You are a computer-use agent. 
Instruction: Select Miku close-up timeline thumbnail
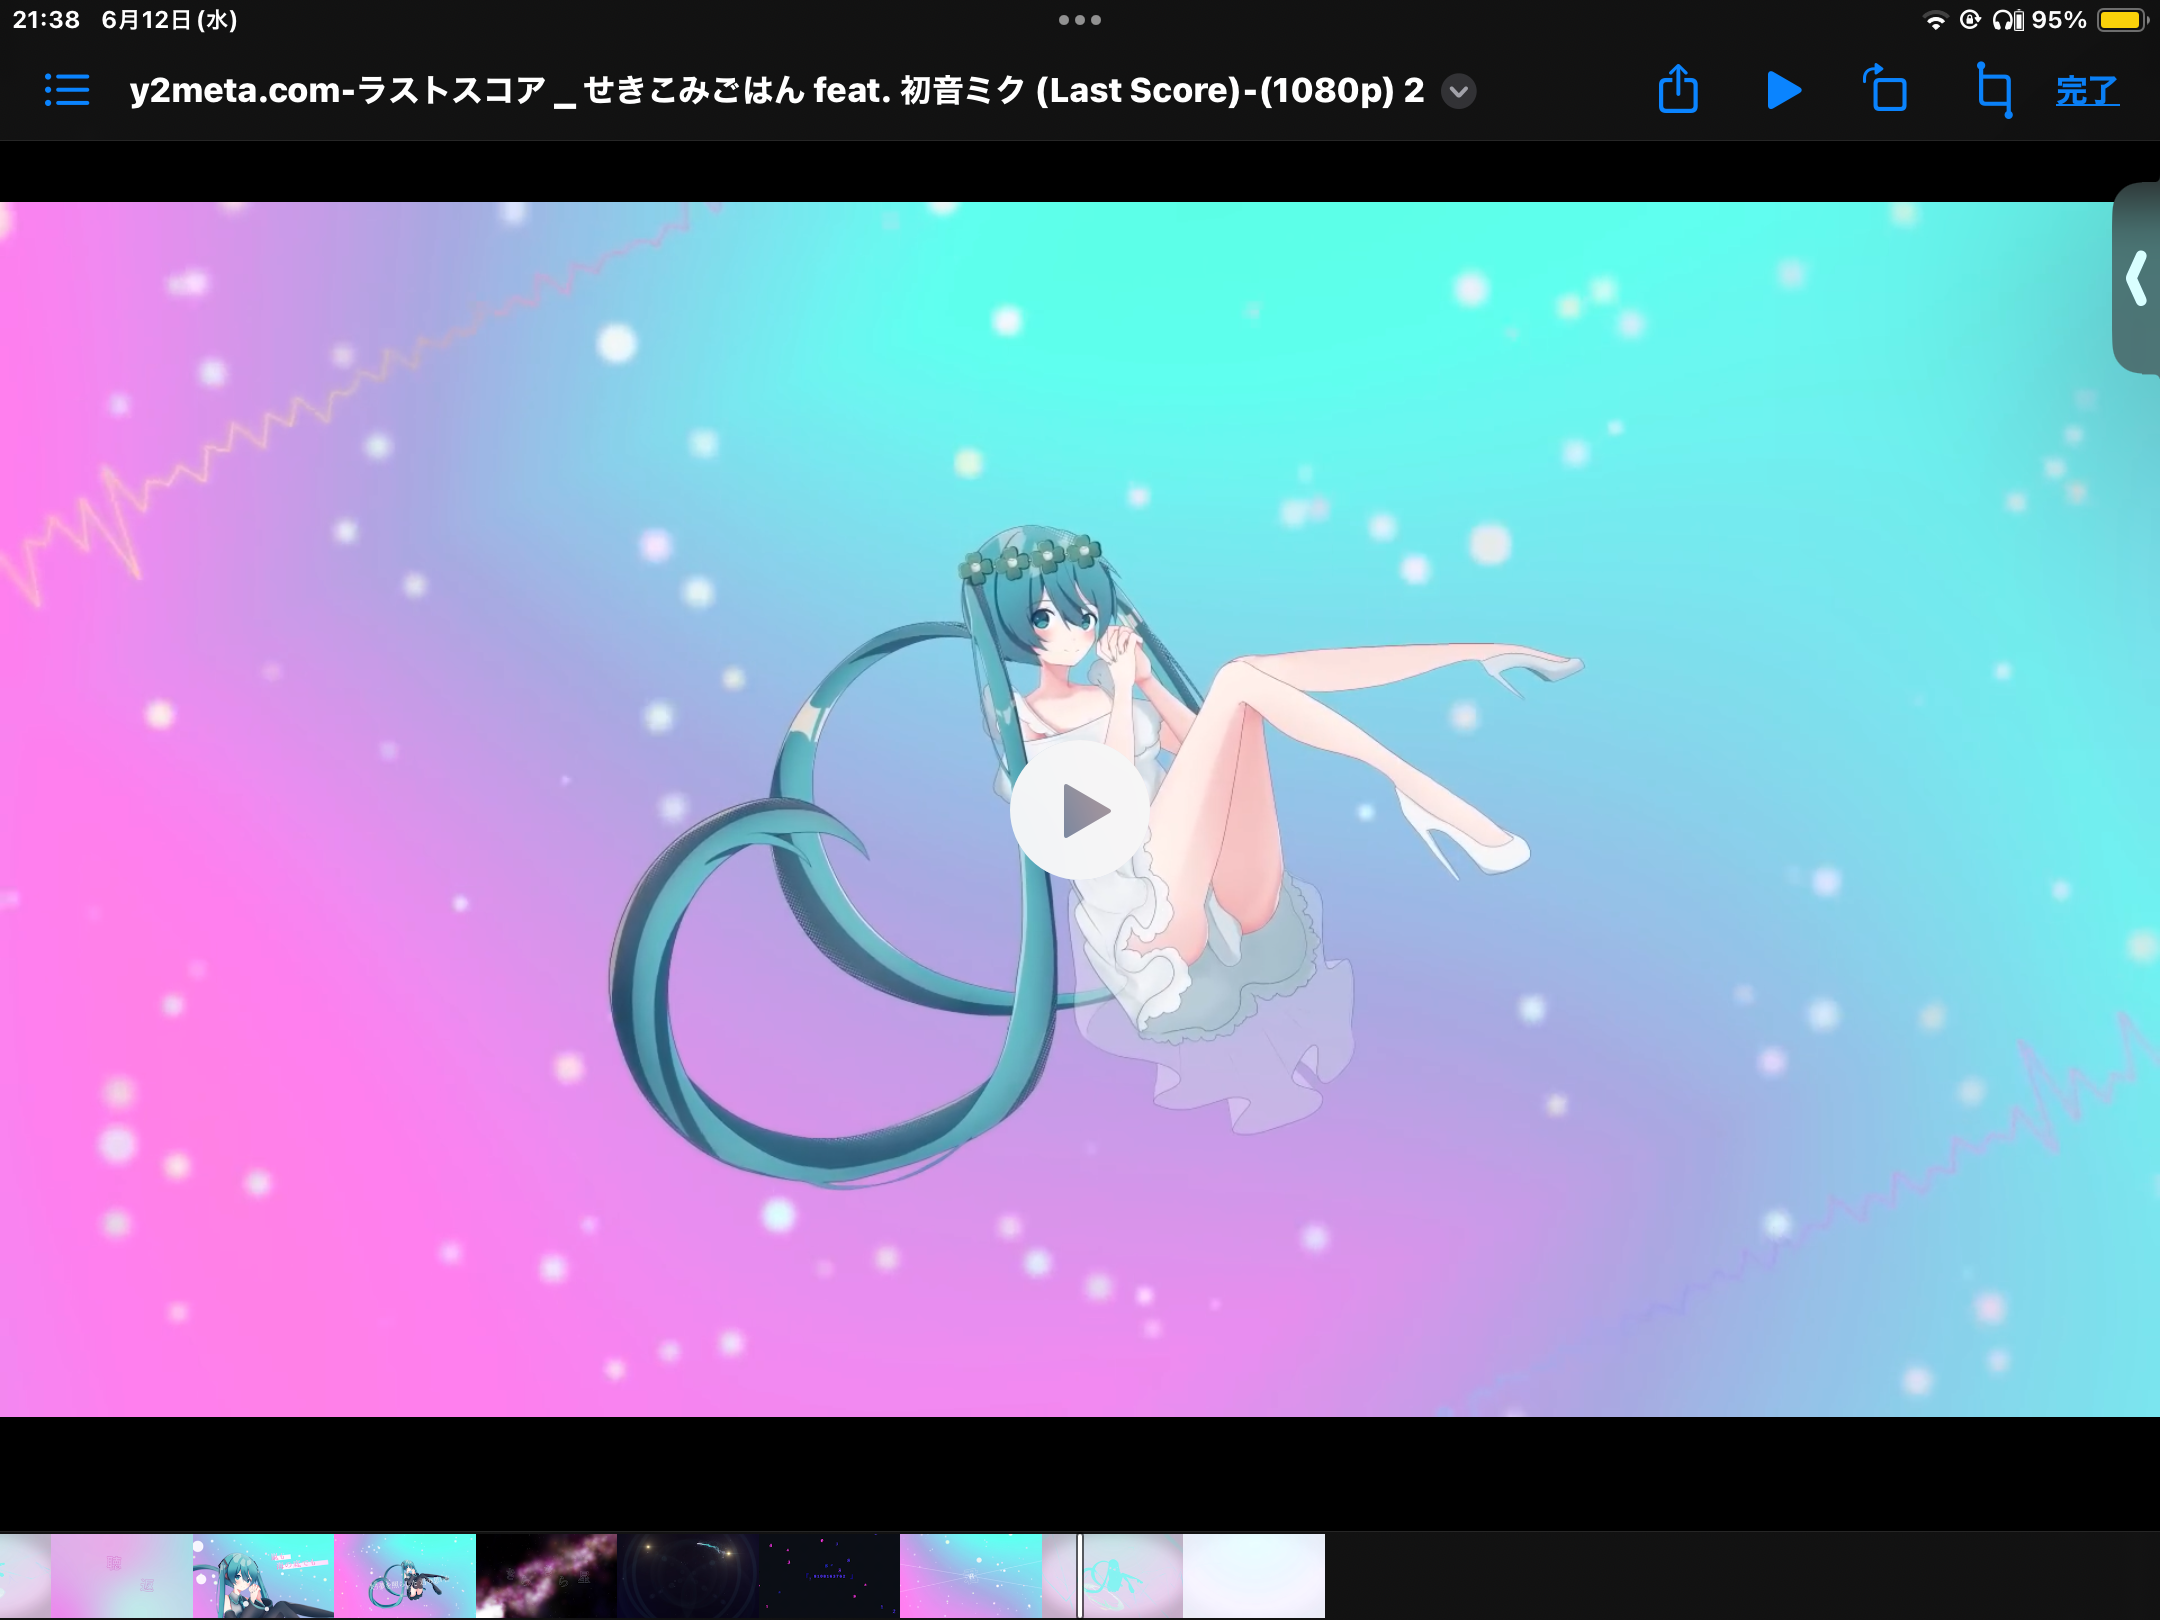263,1575
